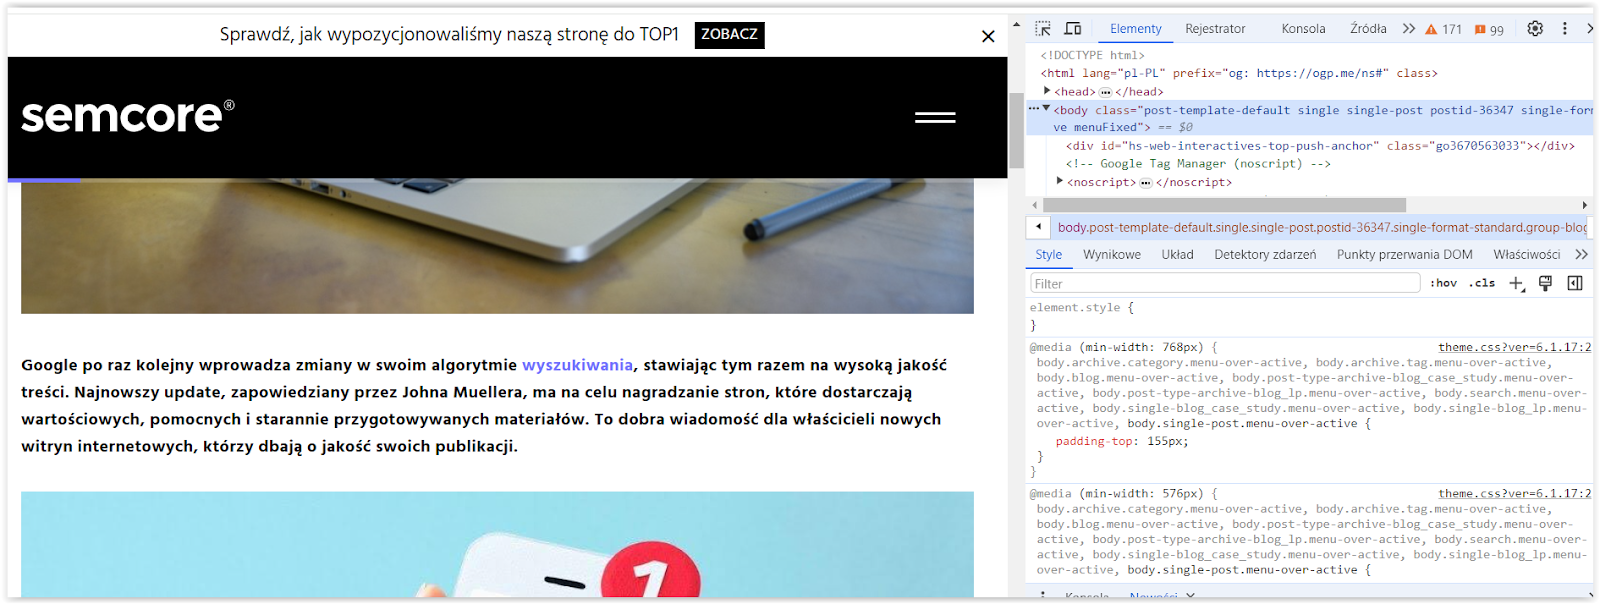Show more style subtabs chevron
The image size is (1600, 604).
click(x=1581, y=255)
